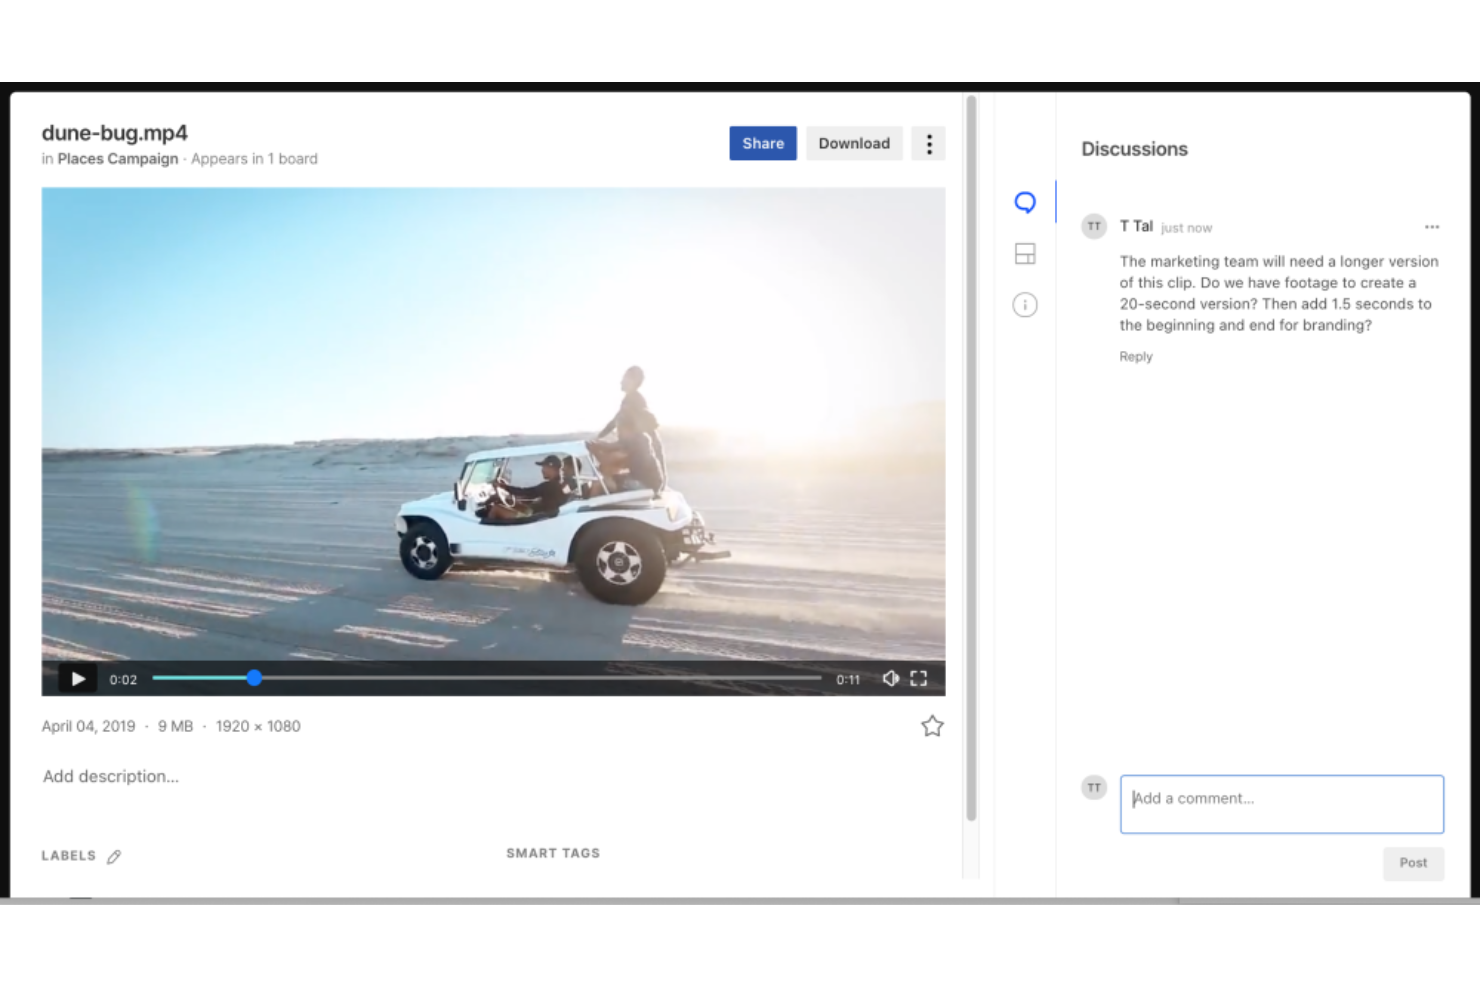This screenshot has width=1480, height=987.
Task: Mute the video volume
Action: (890, 678)
